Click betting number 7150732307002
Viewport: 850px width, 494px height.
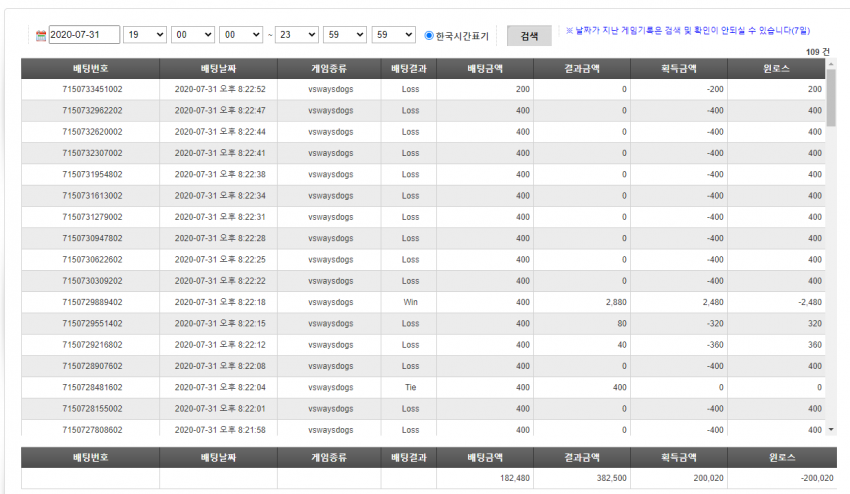click(92, 153)
